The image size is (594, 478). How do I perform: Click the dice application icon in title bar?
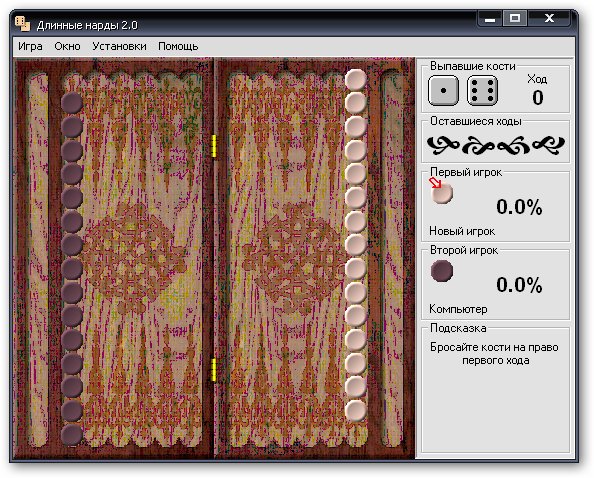point(22,24)
